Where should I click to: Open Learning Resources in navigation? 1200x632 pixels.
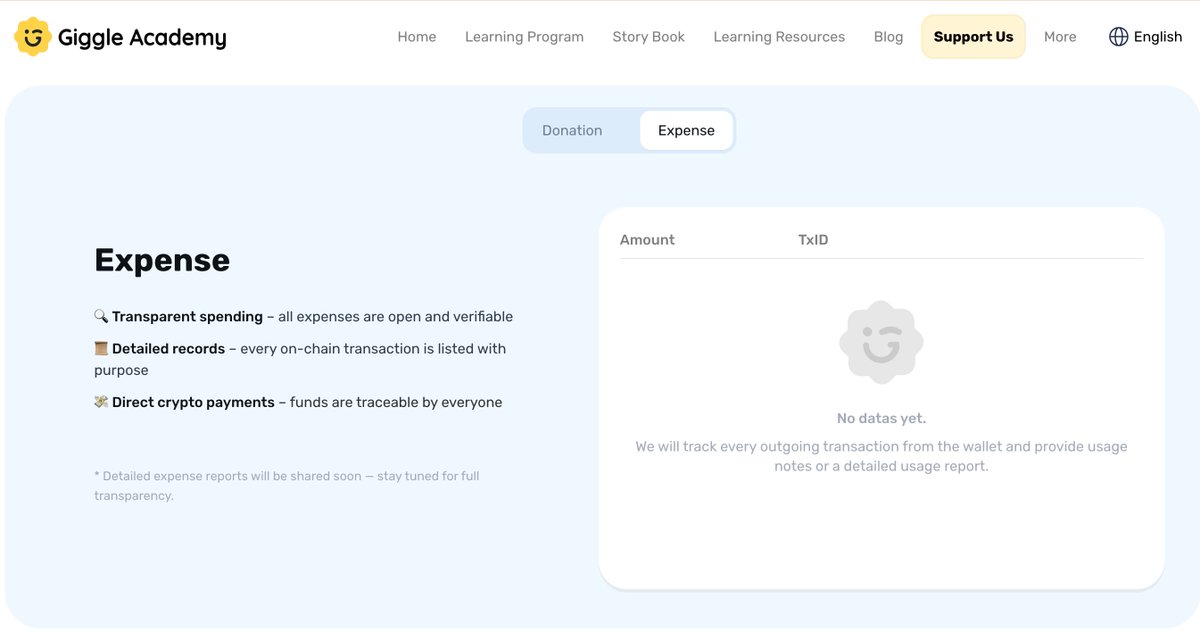(x=779, y=37)
